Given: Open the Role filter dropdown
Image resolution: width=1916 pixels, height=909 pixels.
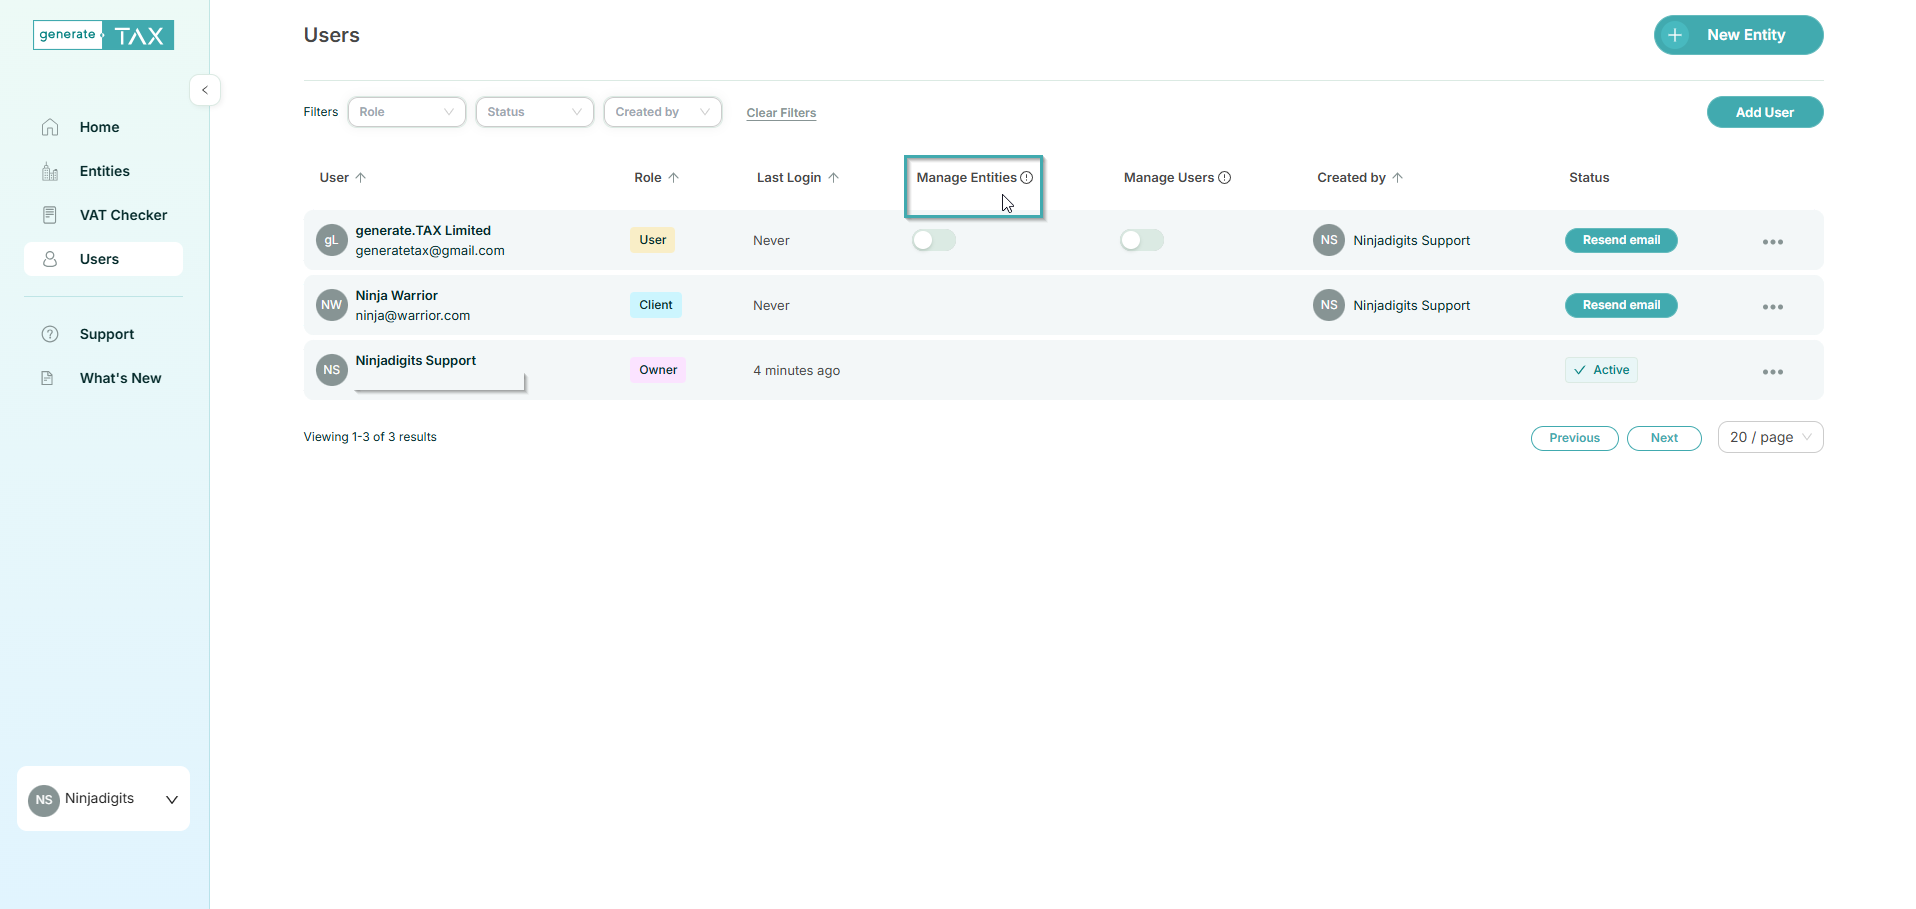Looking at the screenshot, I should [x=406, y=112].
